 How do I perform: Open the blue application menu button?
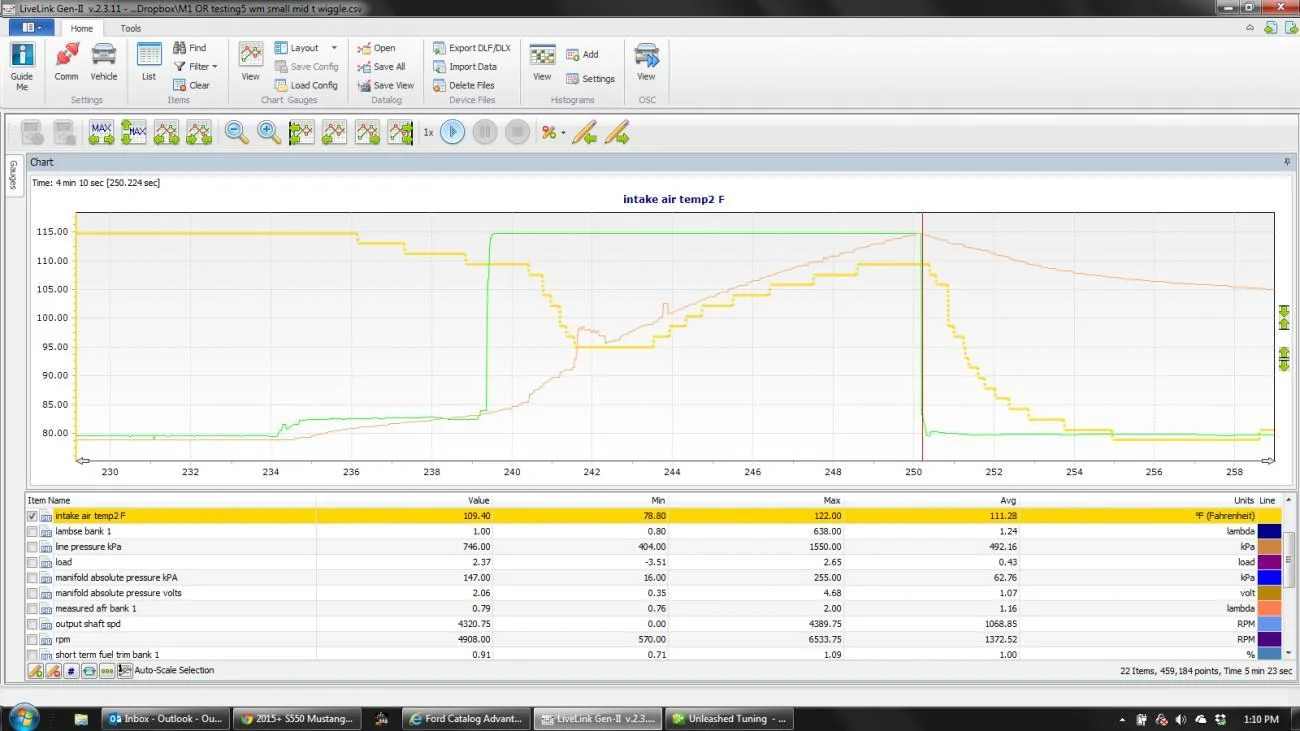(x=32, y=28)
